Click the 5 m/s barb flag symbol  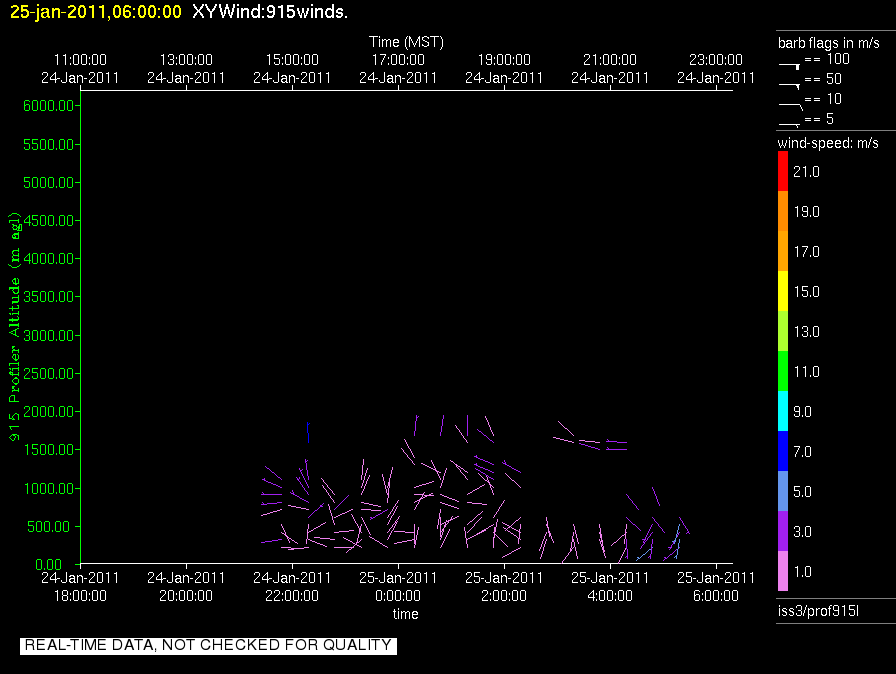tap(789, 124)
